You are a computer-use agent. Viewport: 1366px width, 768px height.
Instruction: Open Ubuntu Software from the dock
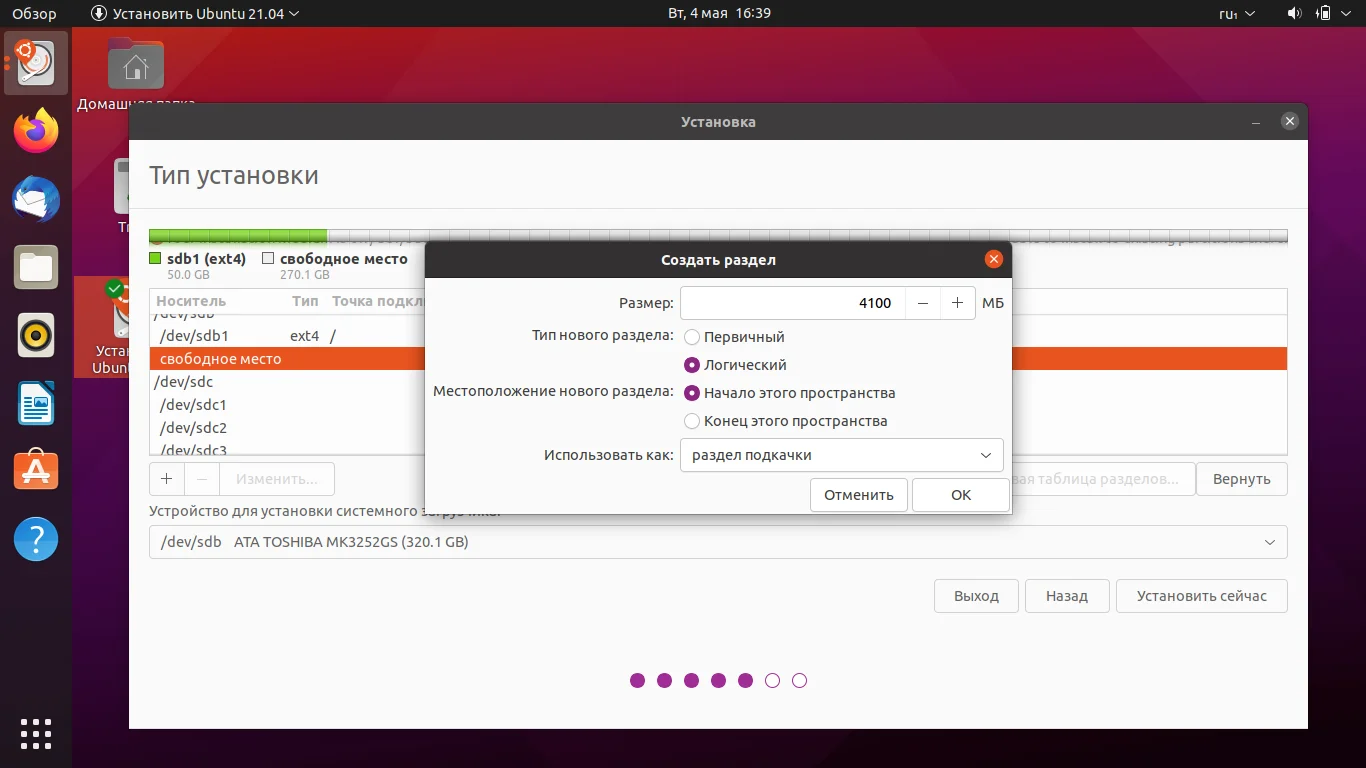[x=35, y=470]
